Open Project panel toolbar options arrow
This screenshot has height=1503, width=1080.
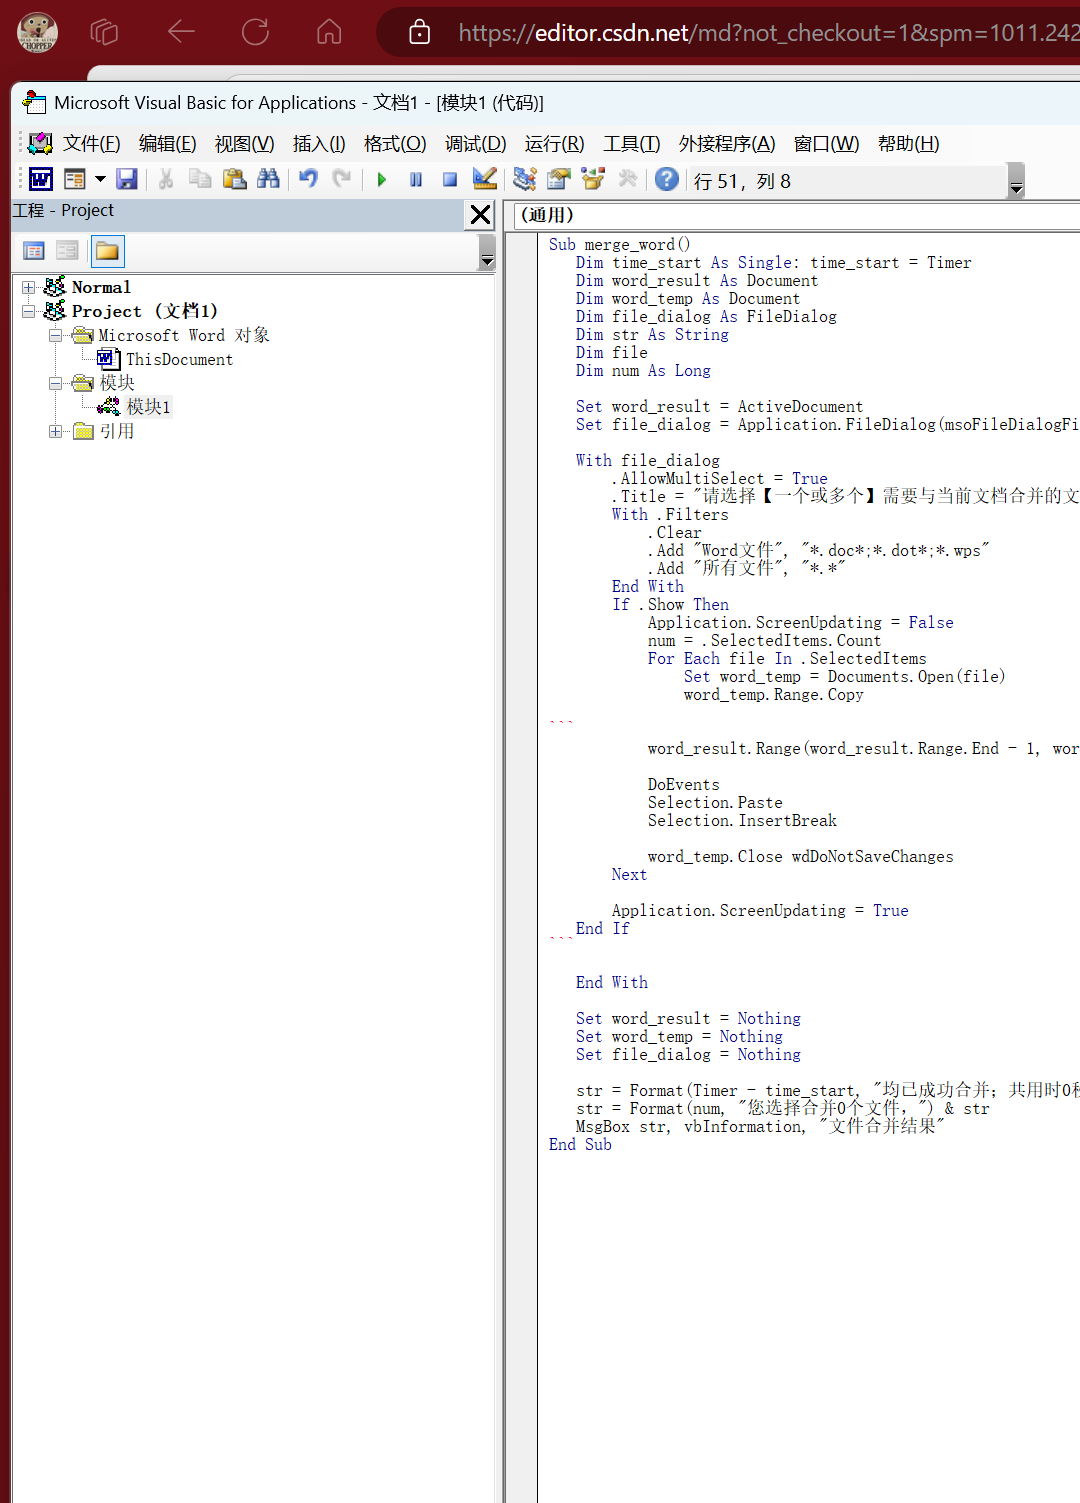tap(487, 253)
